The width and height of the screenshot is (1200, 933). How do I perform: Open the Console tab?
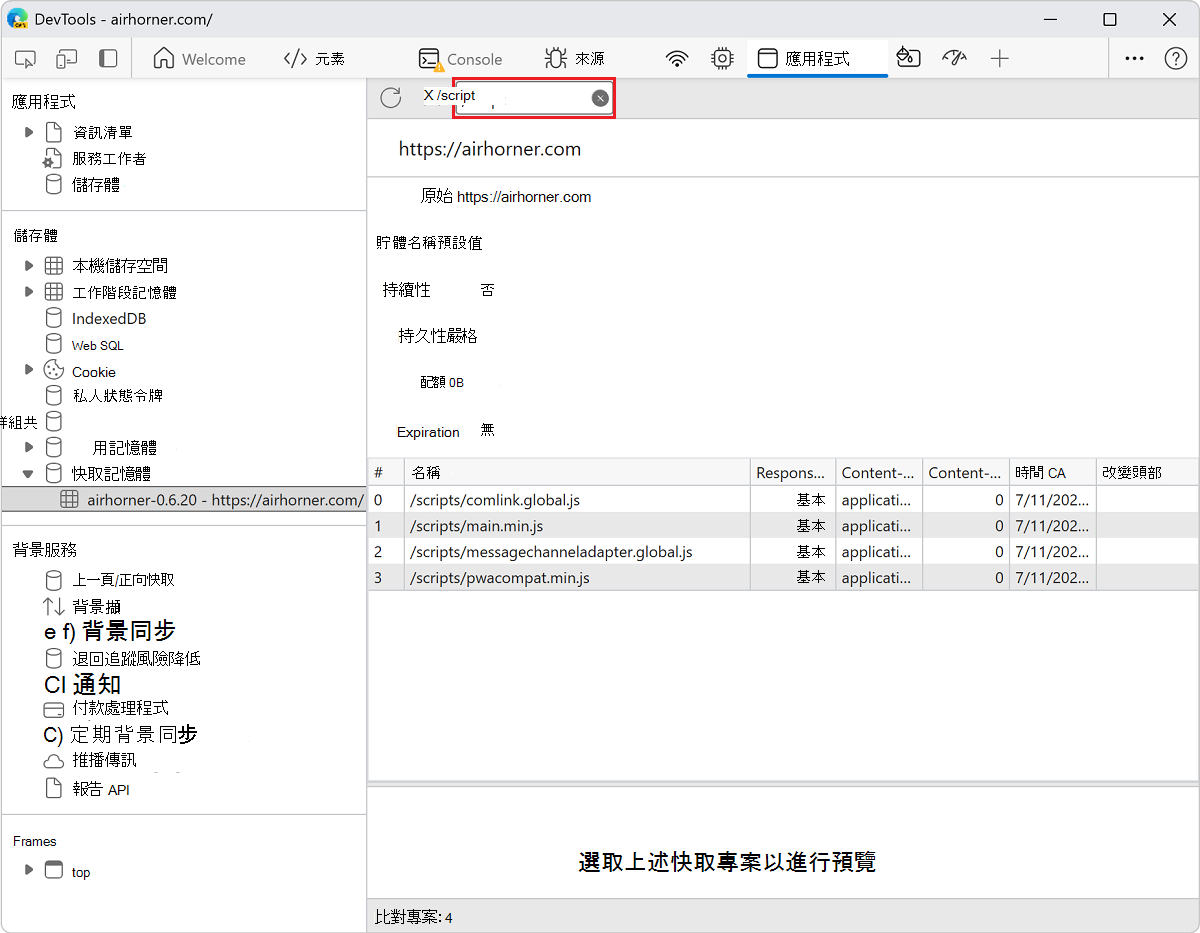tap(461, 59)
